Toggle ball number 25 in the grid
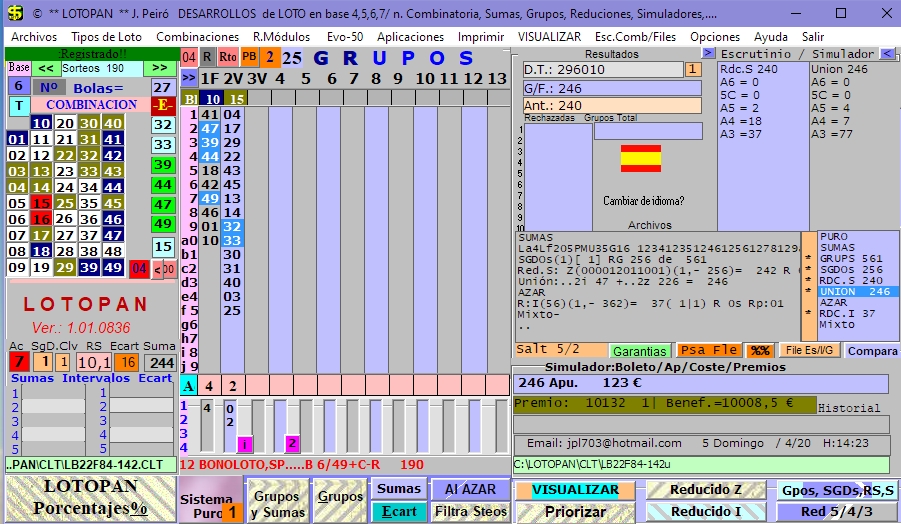This screenshot has height=524, width=901. pyautogui.click(x=65, y=203)
